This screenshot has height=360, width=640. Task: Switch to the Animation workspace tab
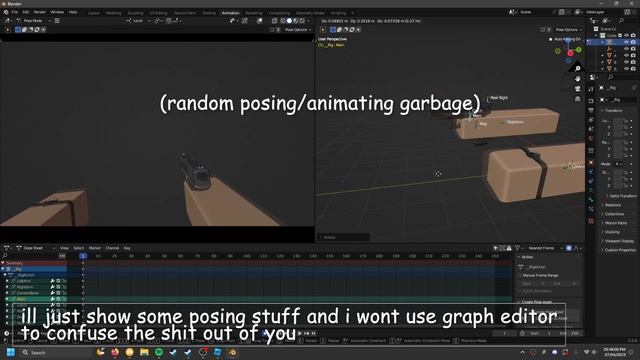coord(230,13)
